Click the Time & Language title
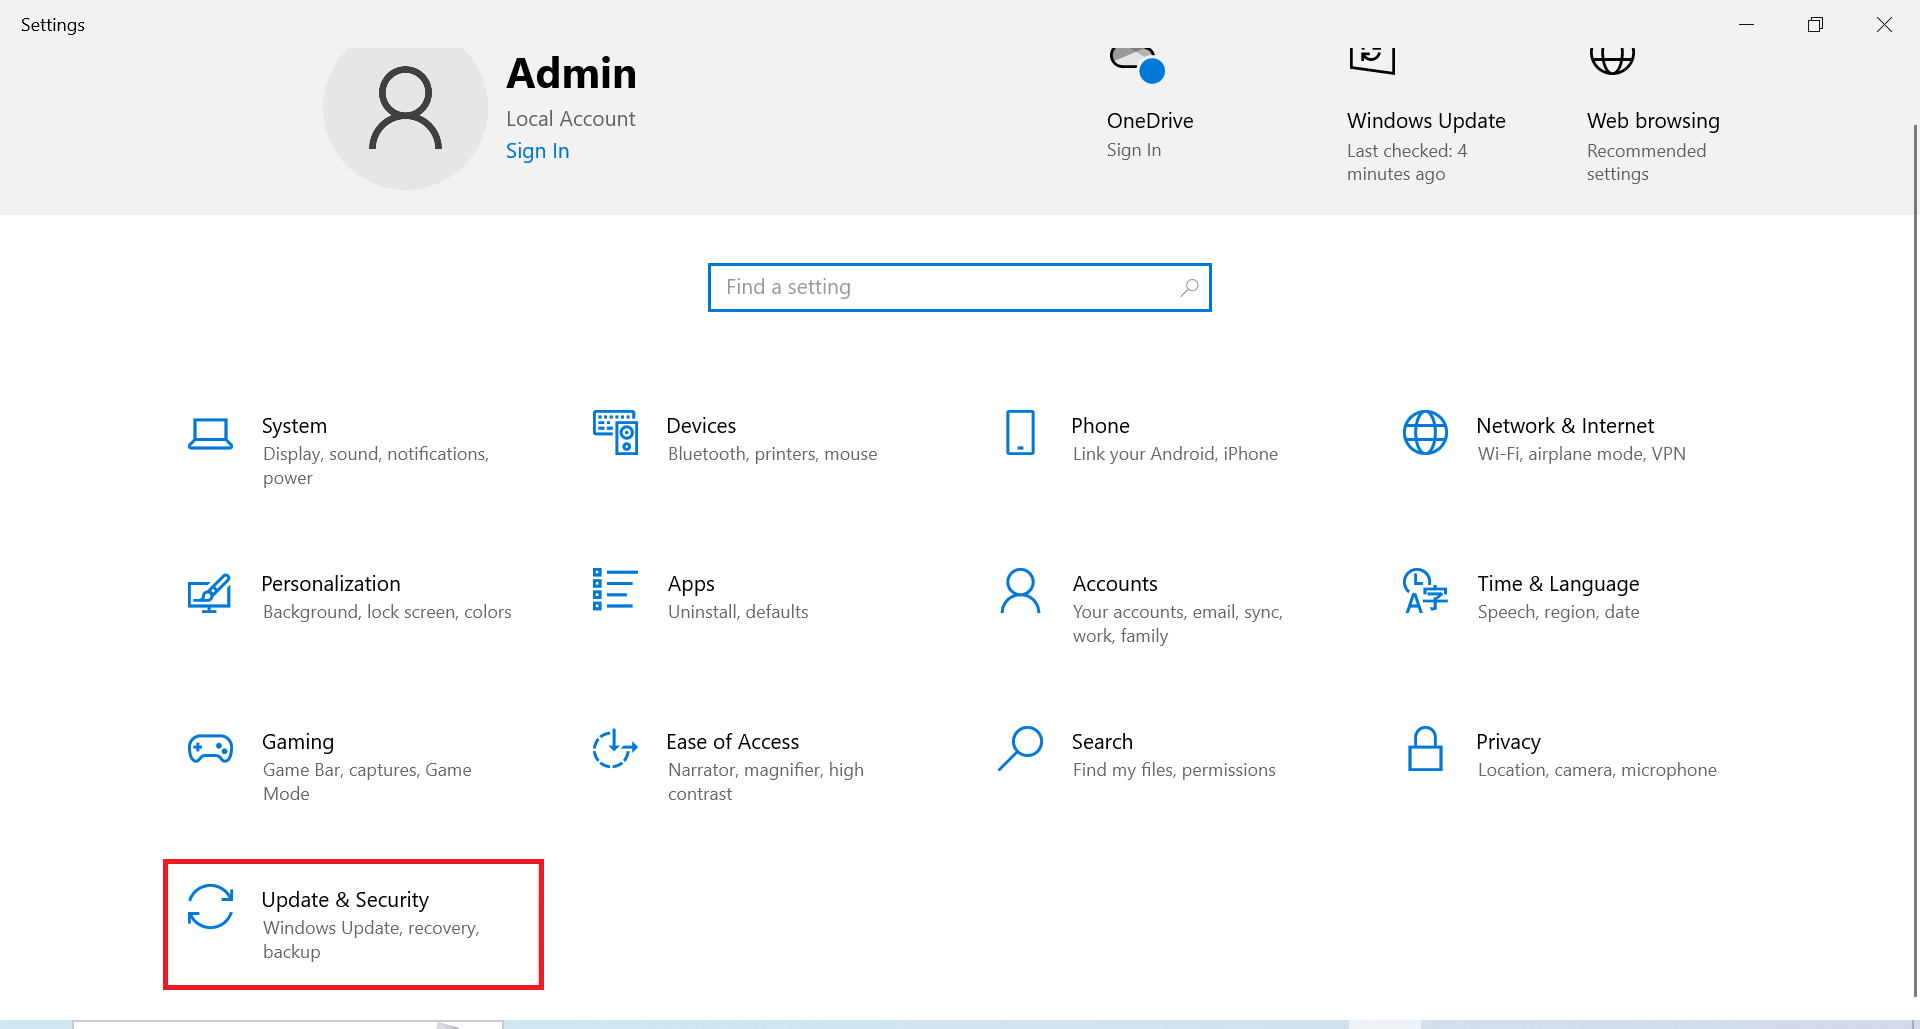This screenshot has height=1029, width=1920. tap(1558, 584)
